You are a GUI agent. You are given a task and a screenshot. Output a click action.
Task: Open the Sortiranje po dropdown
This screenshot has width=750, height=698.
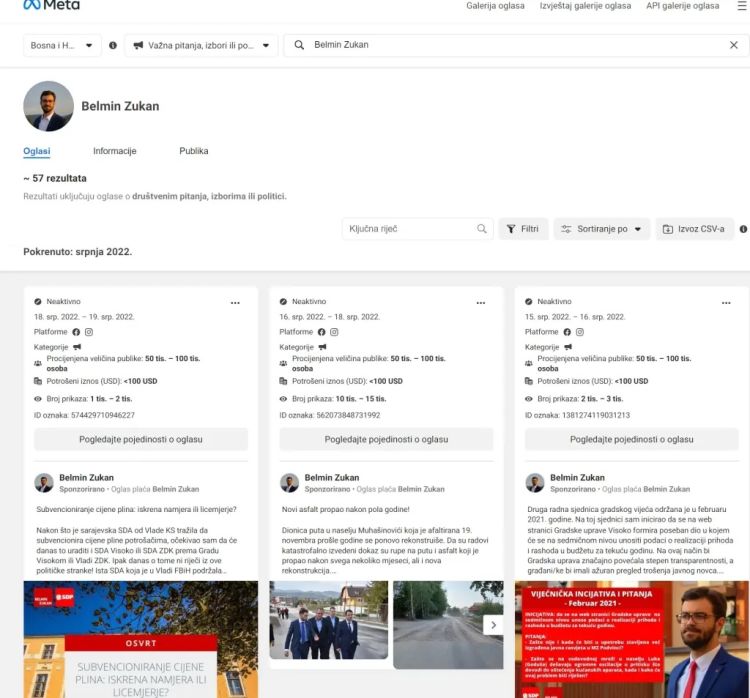pyautogui.click(x=601, y=229)
